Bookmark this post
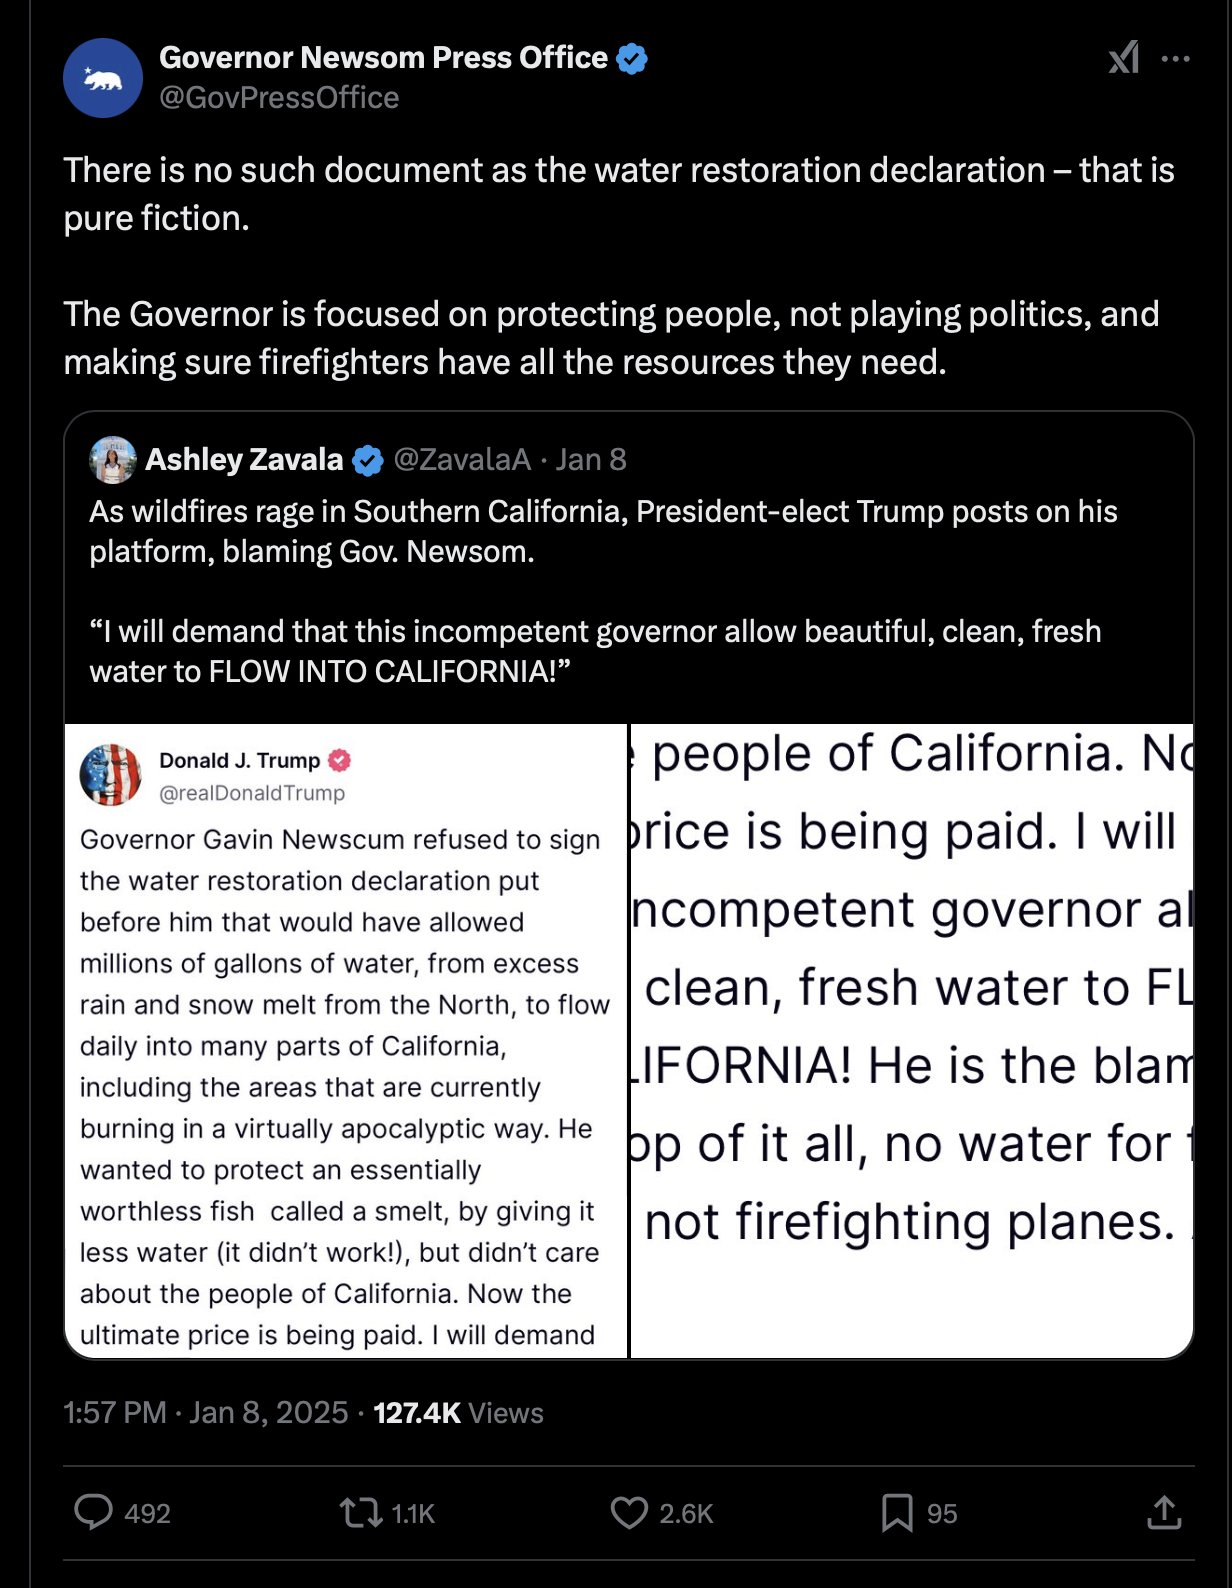 [x=896, y=1512]
